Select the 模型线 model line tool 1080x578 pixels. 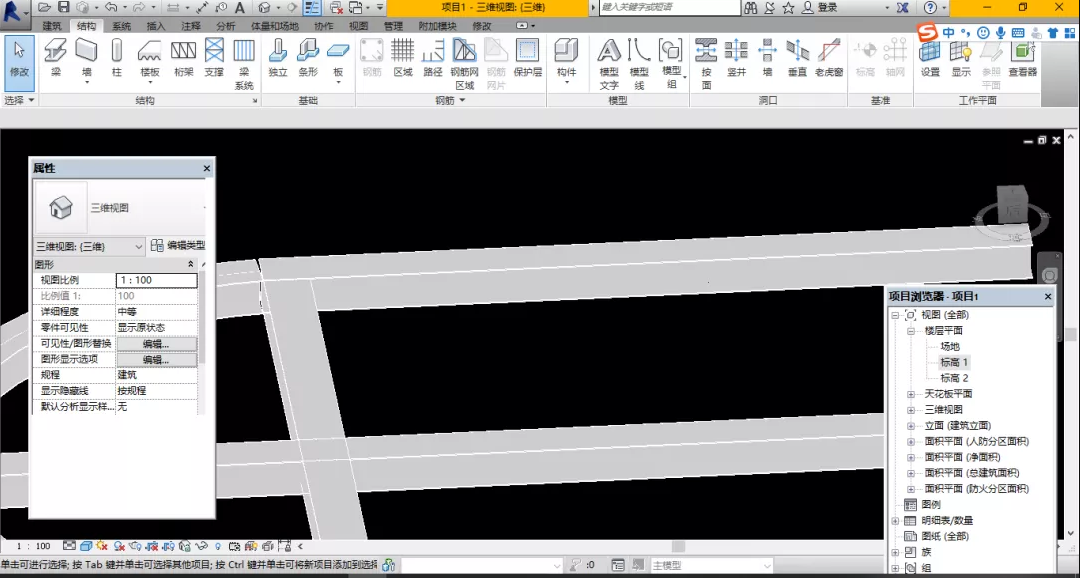point(639,64)
